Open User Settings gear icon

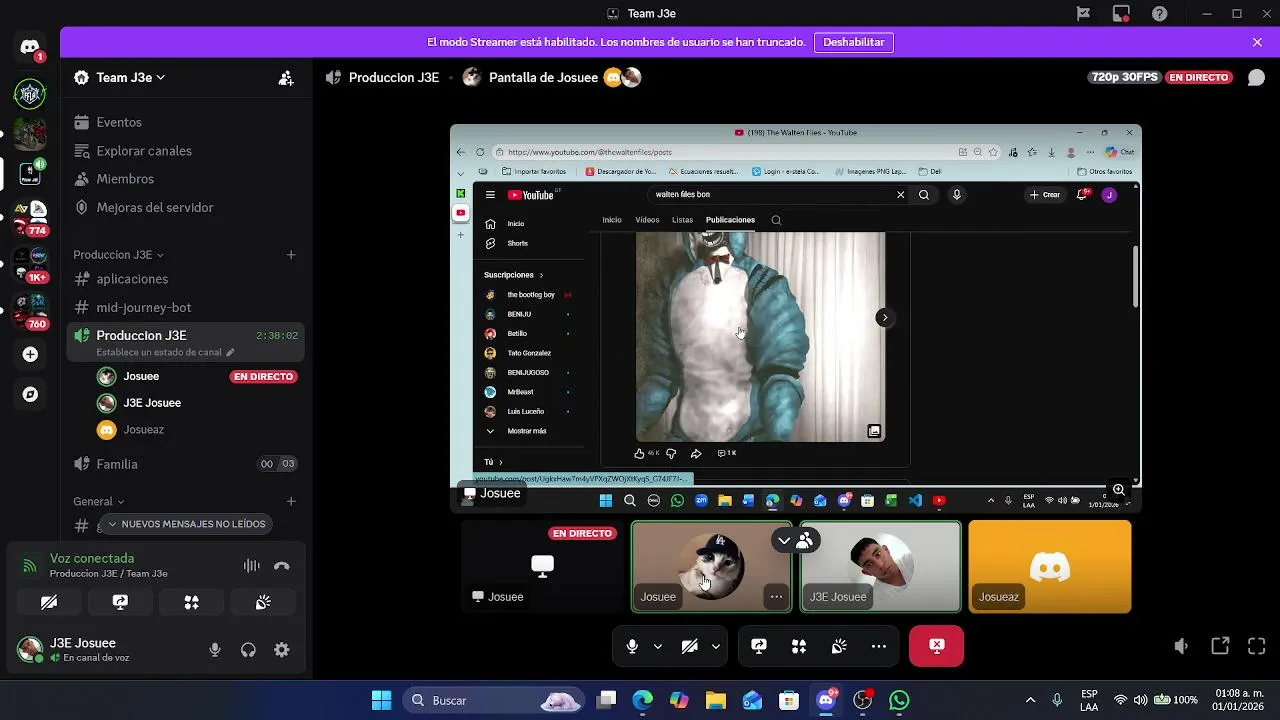click(282, 650)
